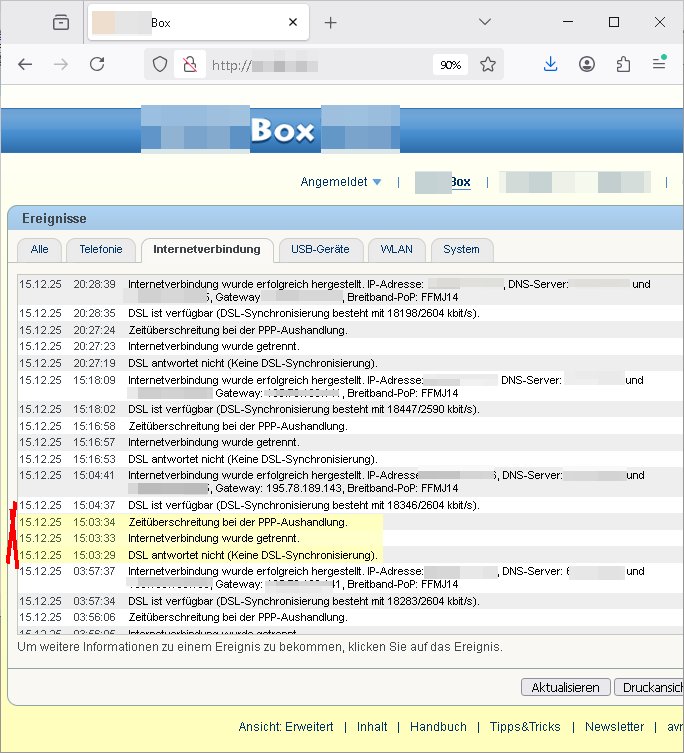Open the extensions puzzle icon

(x=623, y=64)
